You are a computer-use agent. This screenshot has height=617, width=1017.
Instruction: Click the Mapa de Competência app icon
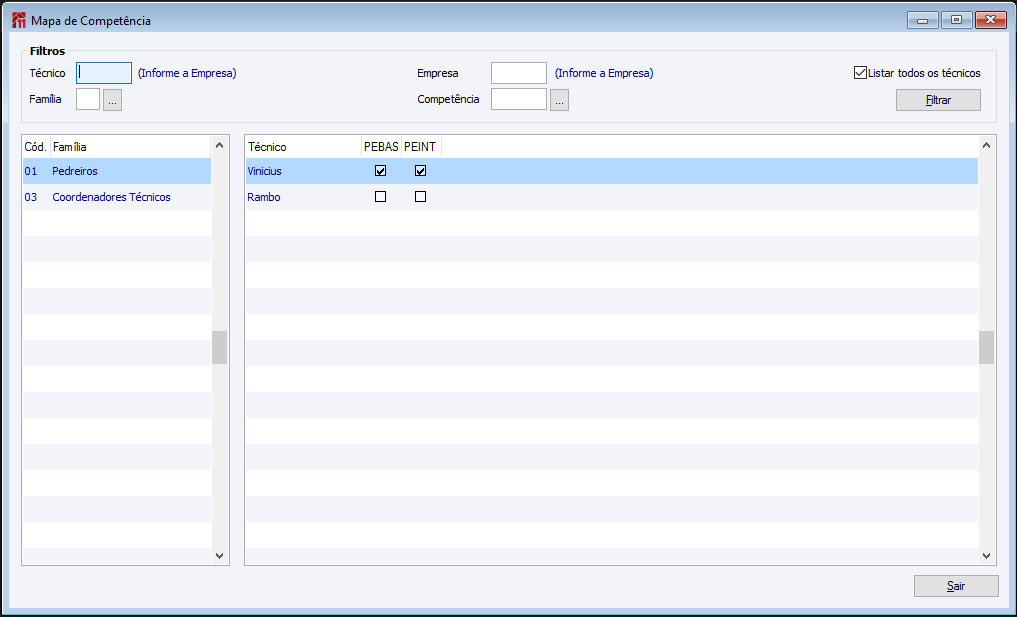tap(19, 21)
